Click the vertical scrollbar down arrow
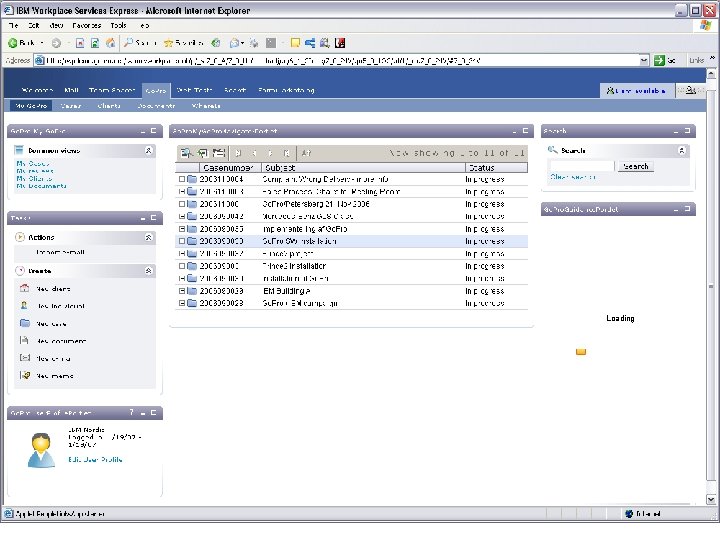Screen dimensions: 720x540 pyautogui.click(x=711, y=499)
